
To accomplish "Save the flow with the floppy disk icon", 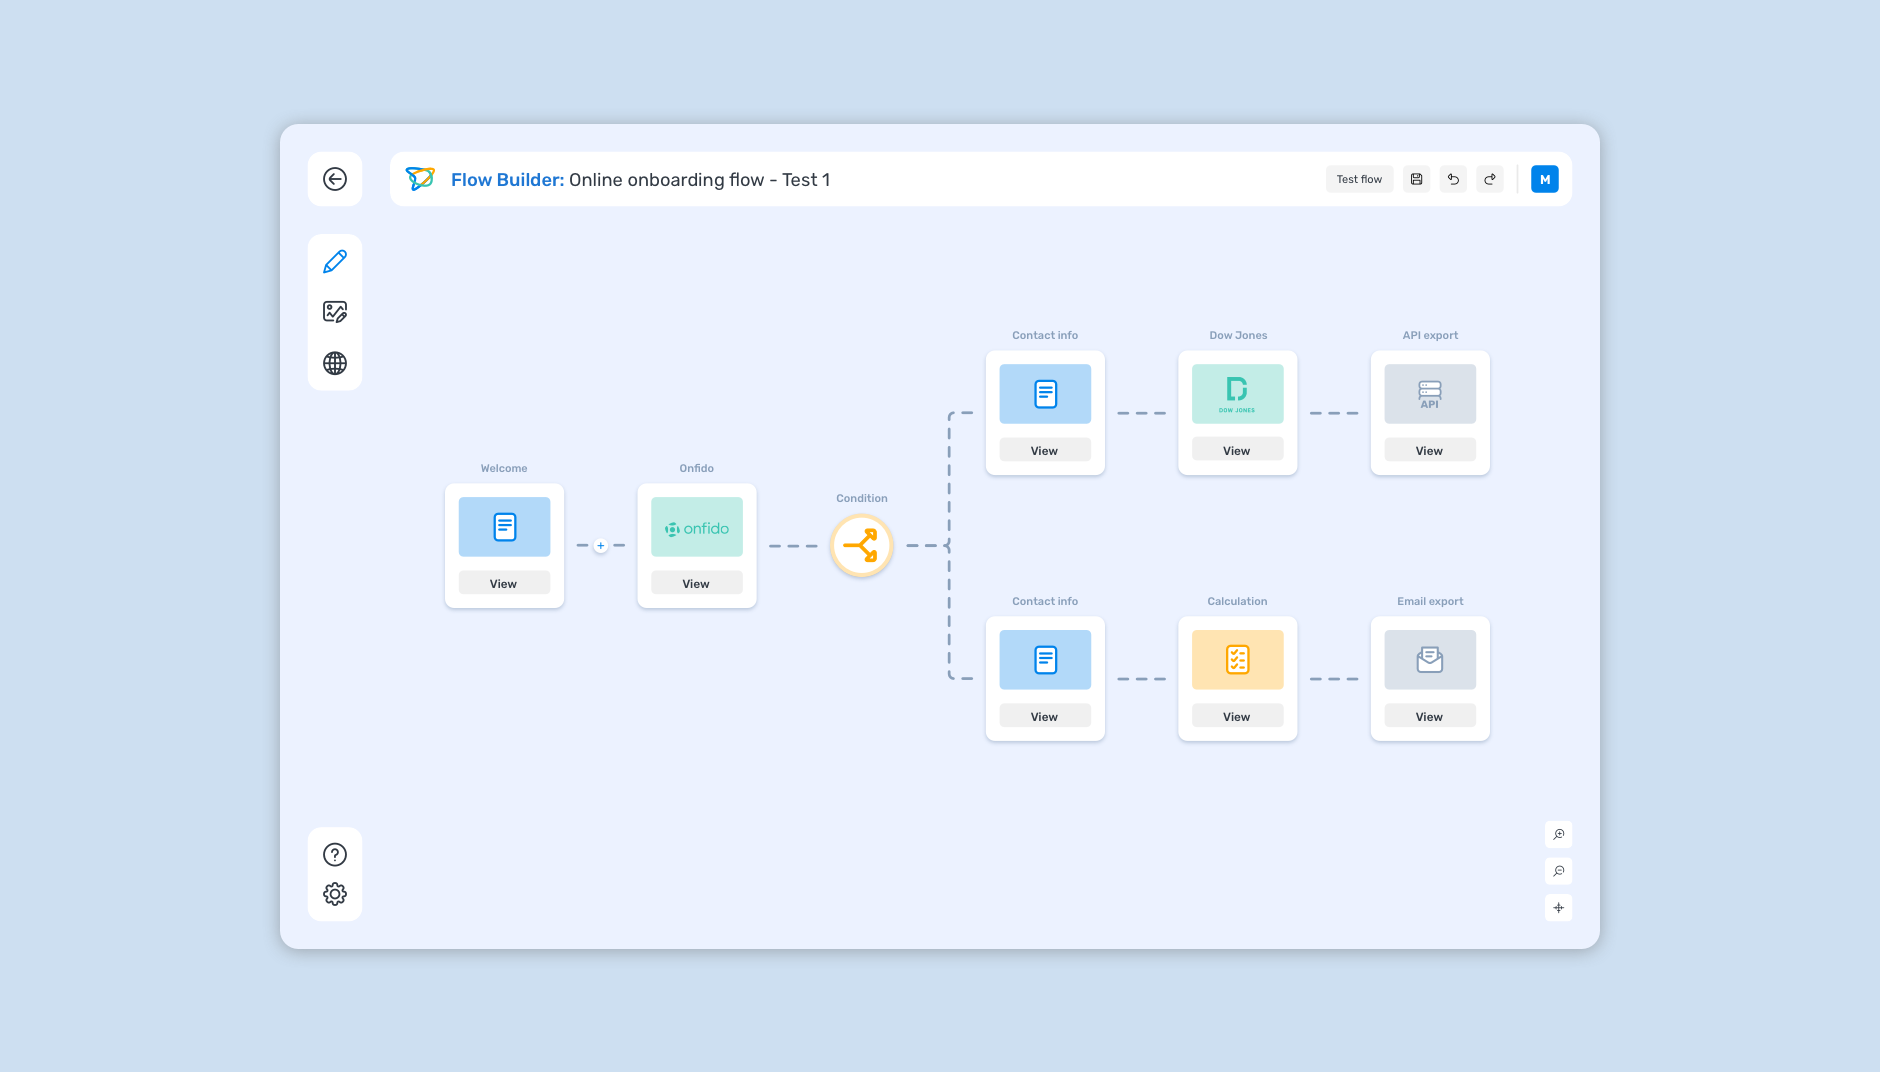I will tap(1416, 179).
